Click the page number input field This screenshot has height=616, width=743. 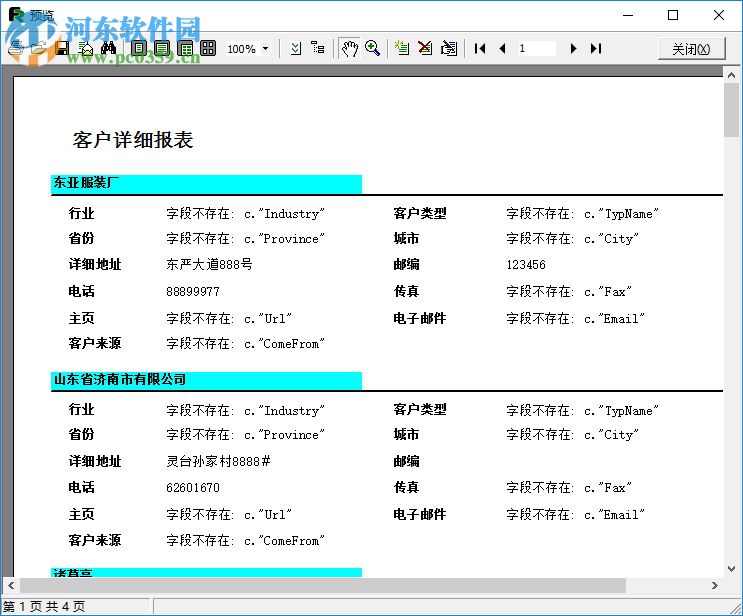tap(536, 48)
